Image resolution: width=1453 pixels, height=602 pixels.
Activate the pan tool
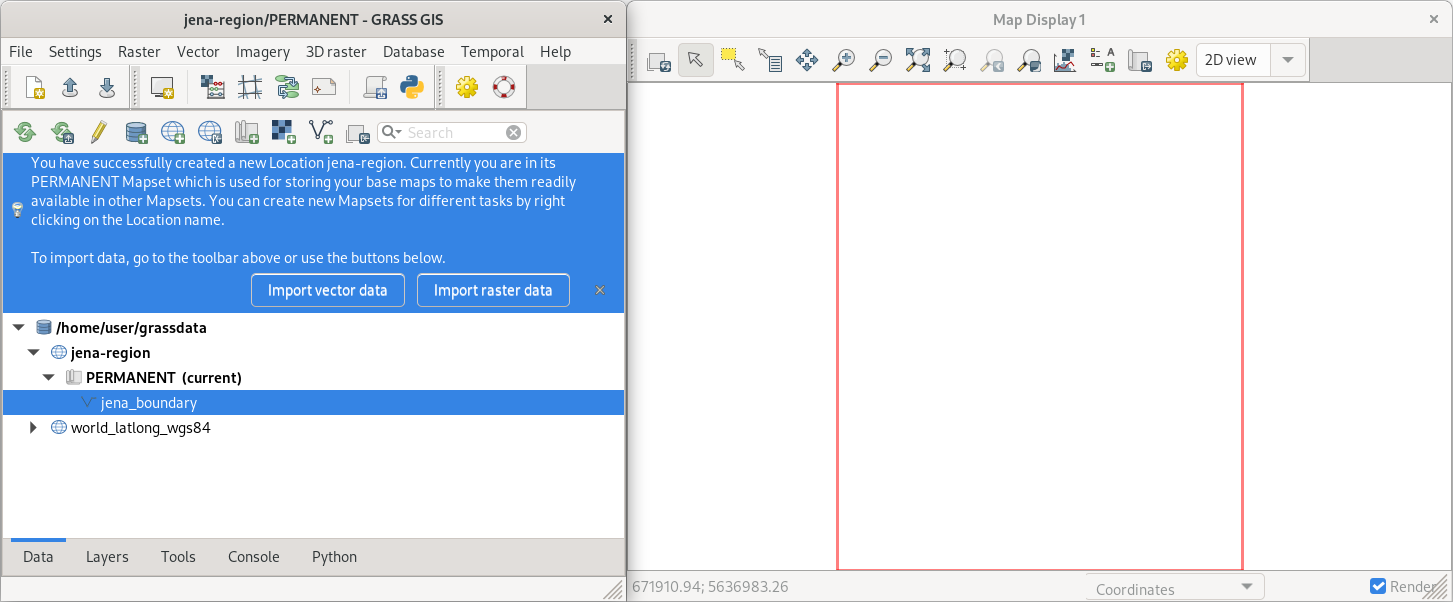[807, 61]
